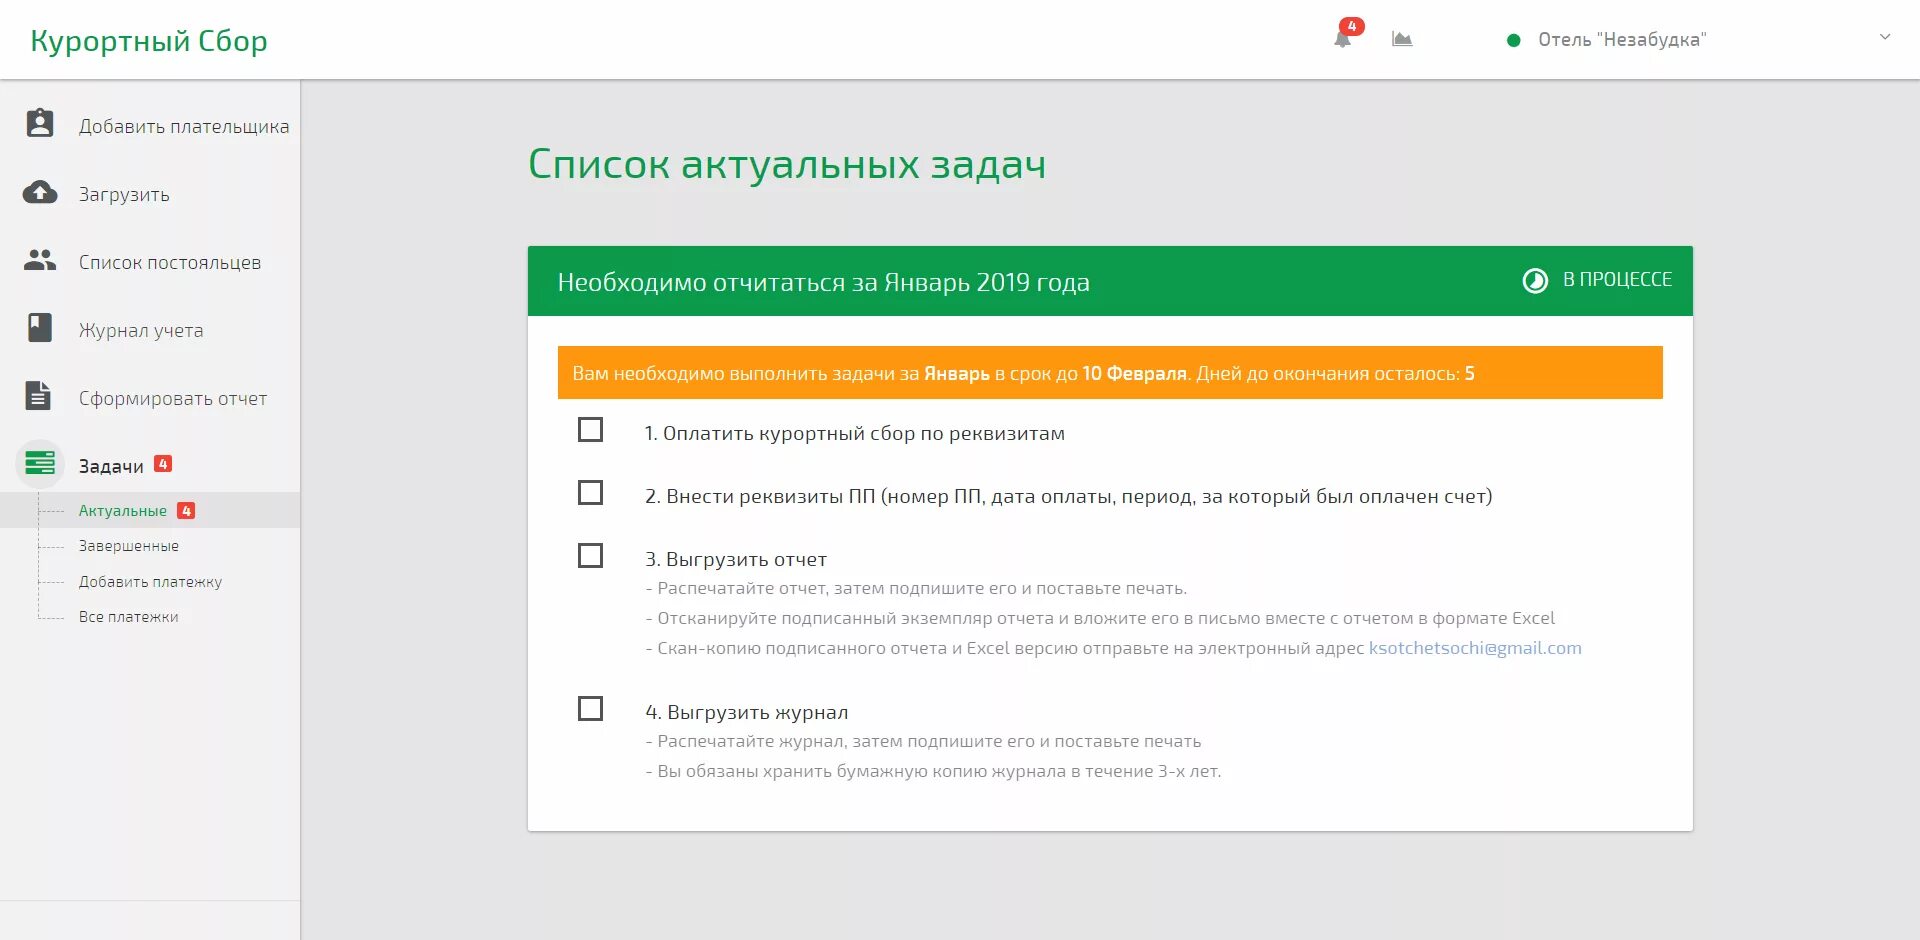Click the green hotel status dot
1920x940 pixels.
[1514, 40]
